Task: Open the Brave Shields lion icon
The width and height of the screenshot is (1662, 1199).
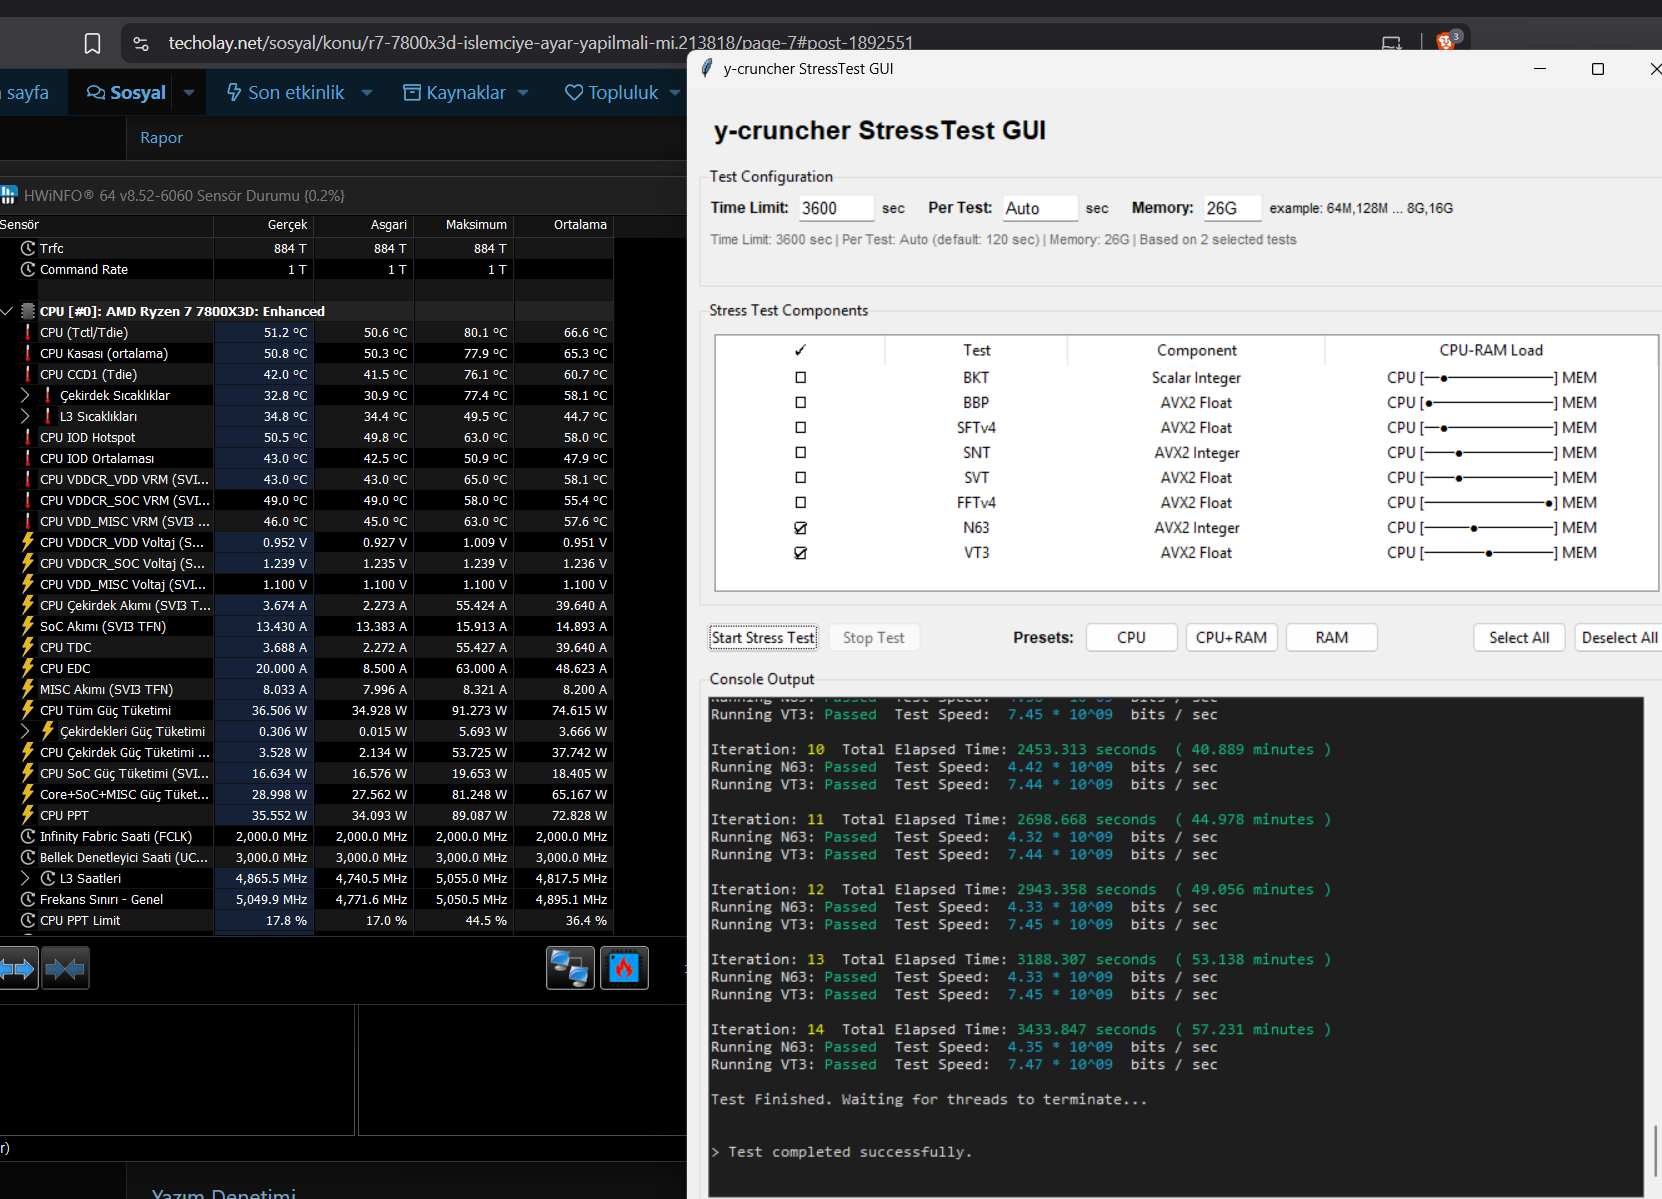Action: 1445,42
